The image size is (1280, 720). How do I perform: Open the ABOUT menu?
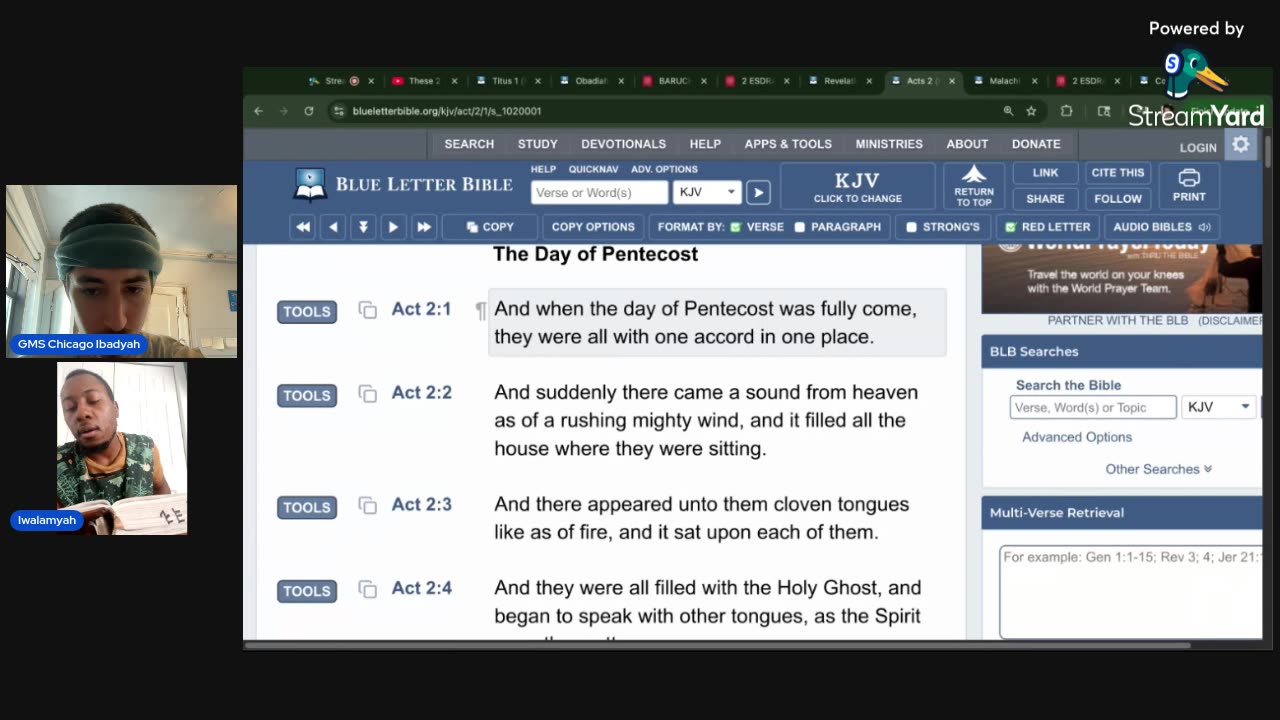pyautogui.click(x=967, y=144)
